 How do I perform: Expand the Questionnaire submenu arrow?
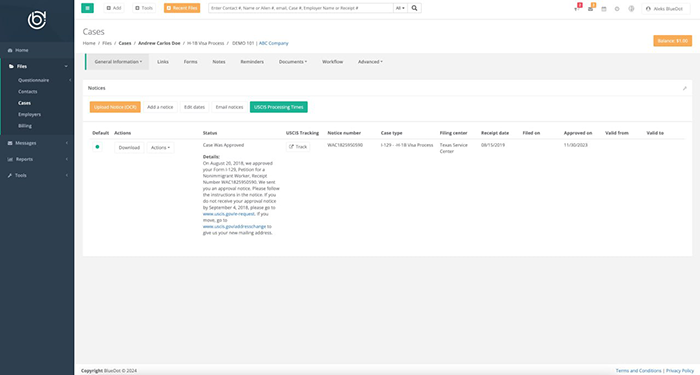click(70, 80)
